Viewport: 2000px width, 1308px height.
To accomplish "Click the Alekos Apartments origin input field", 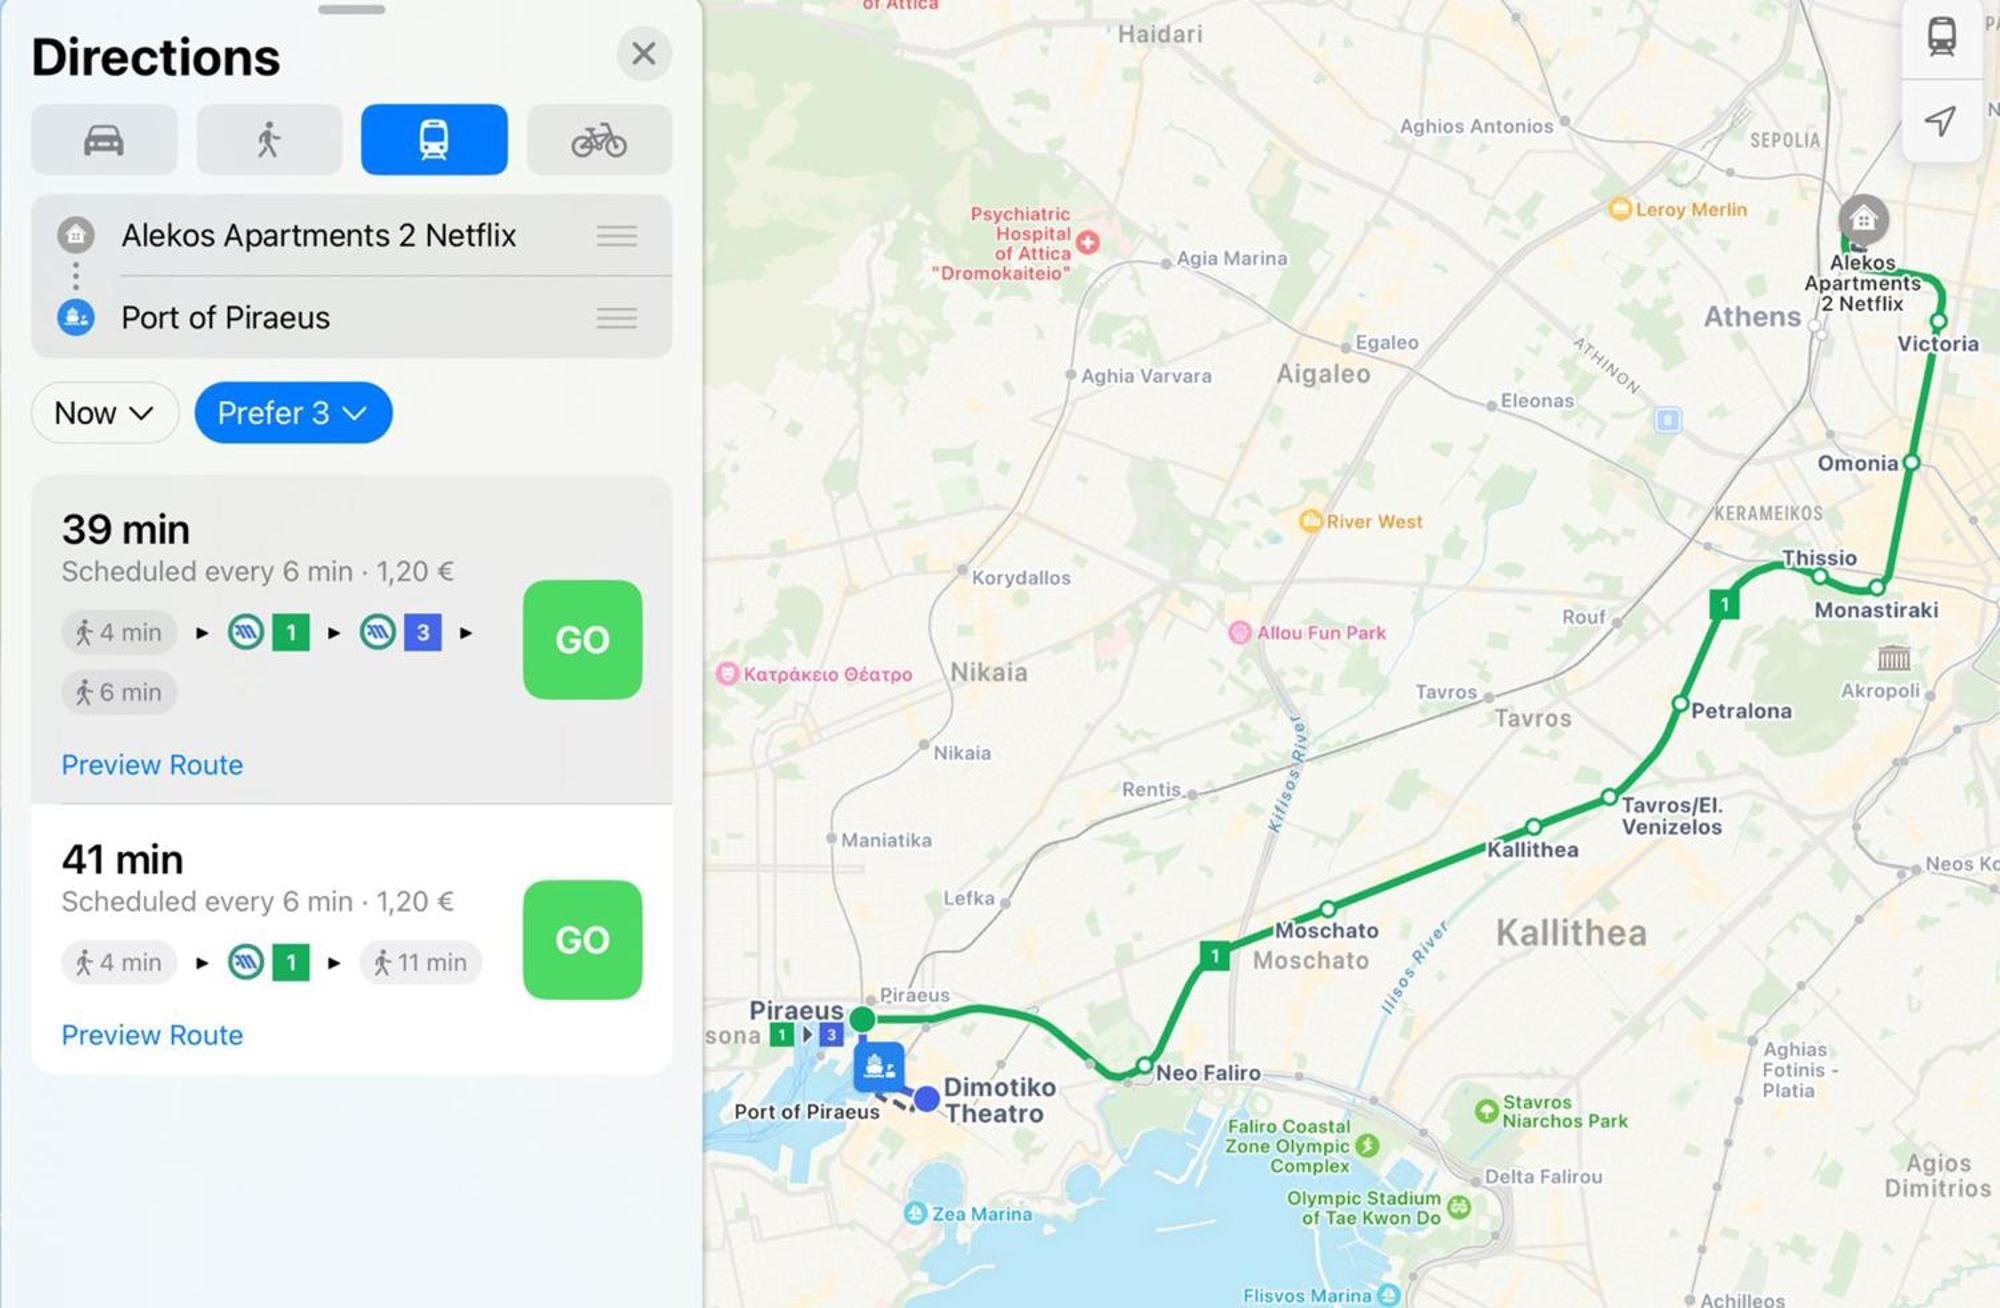I will (336, 236).
